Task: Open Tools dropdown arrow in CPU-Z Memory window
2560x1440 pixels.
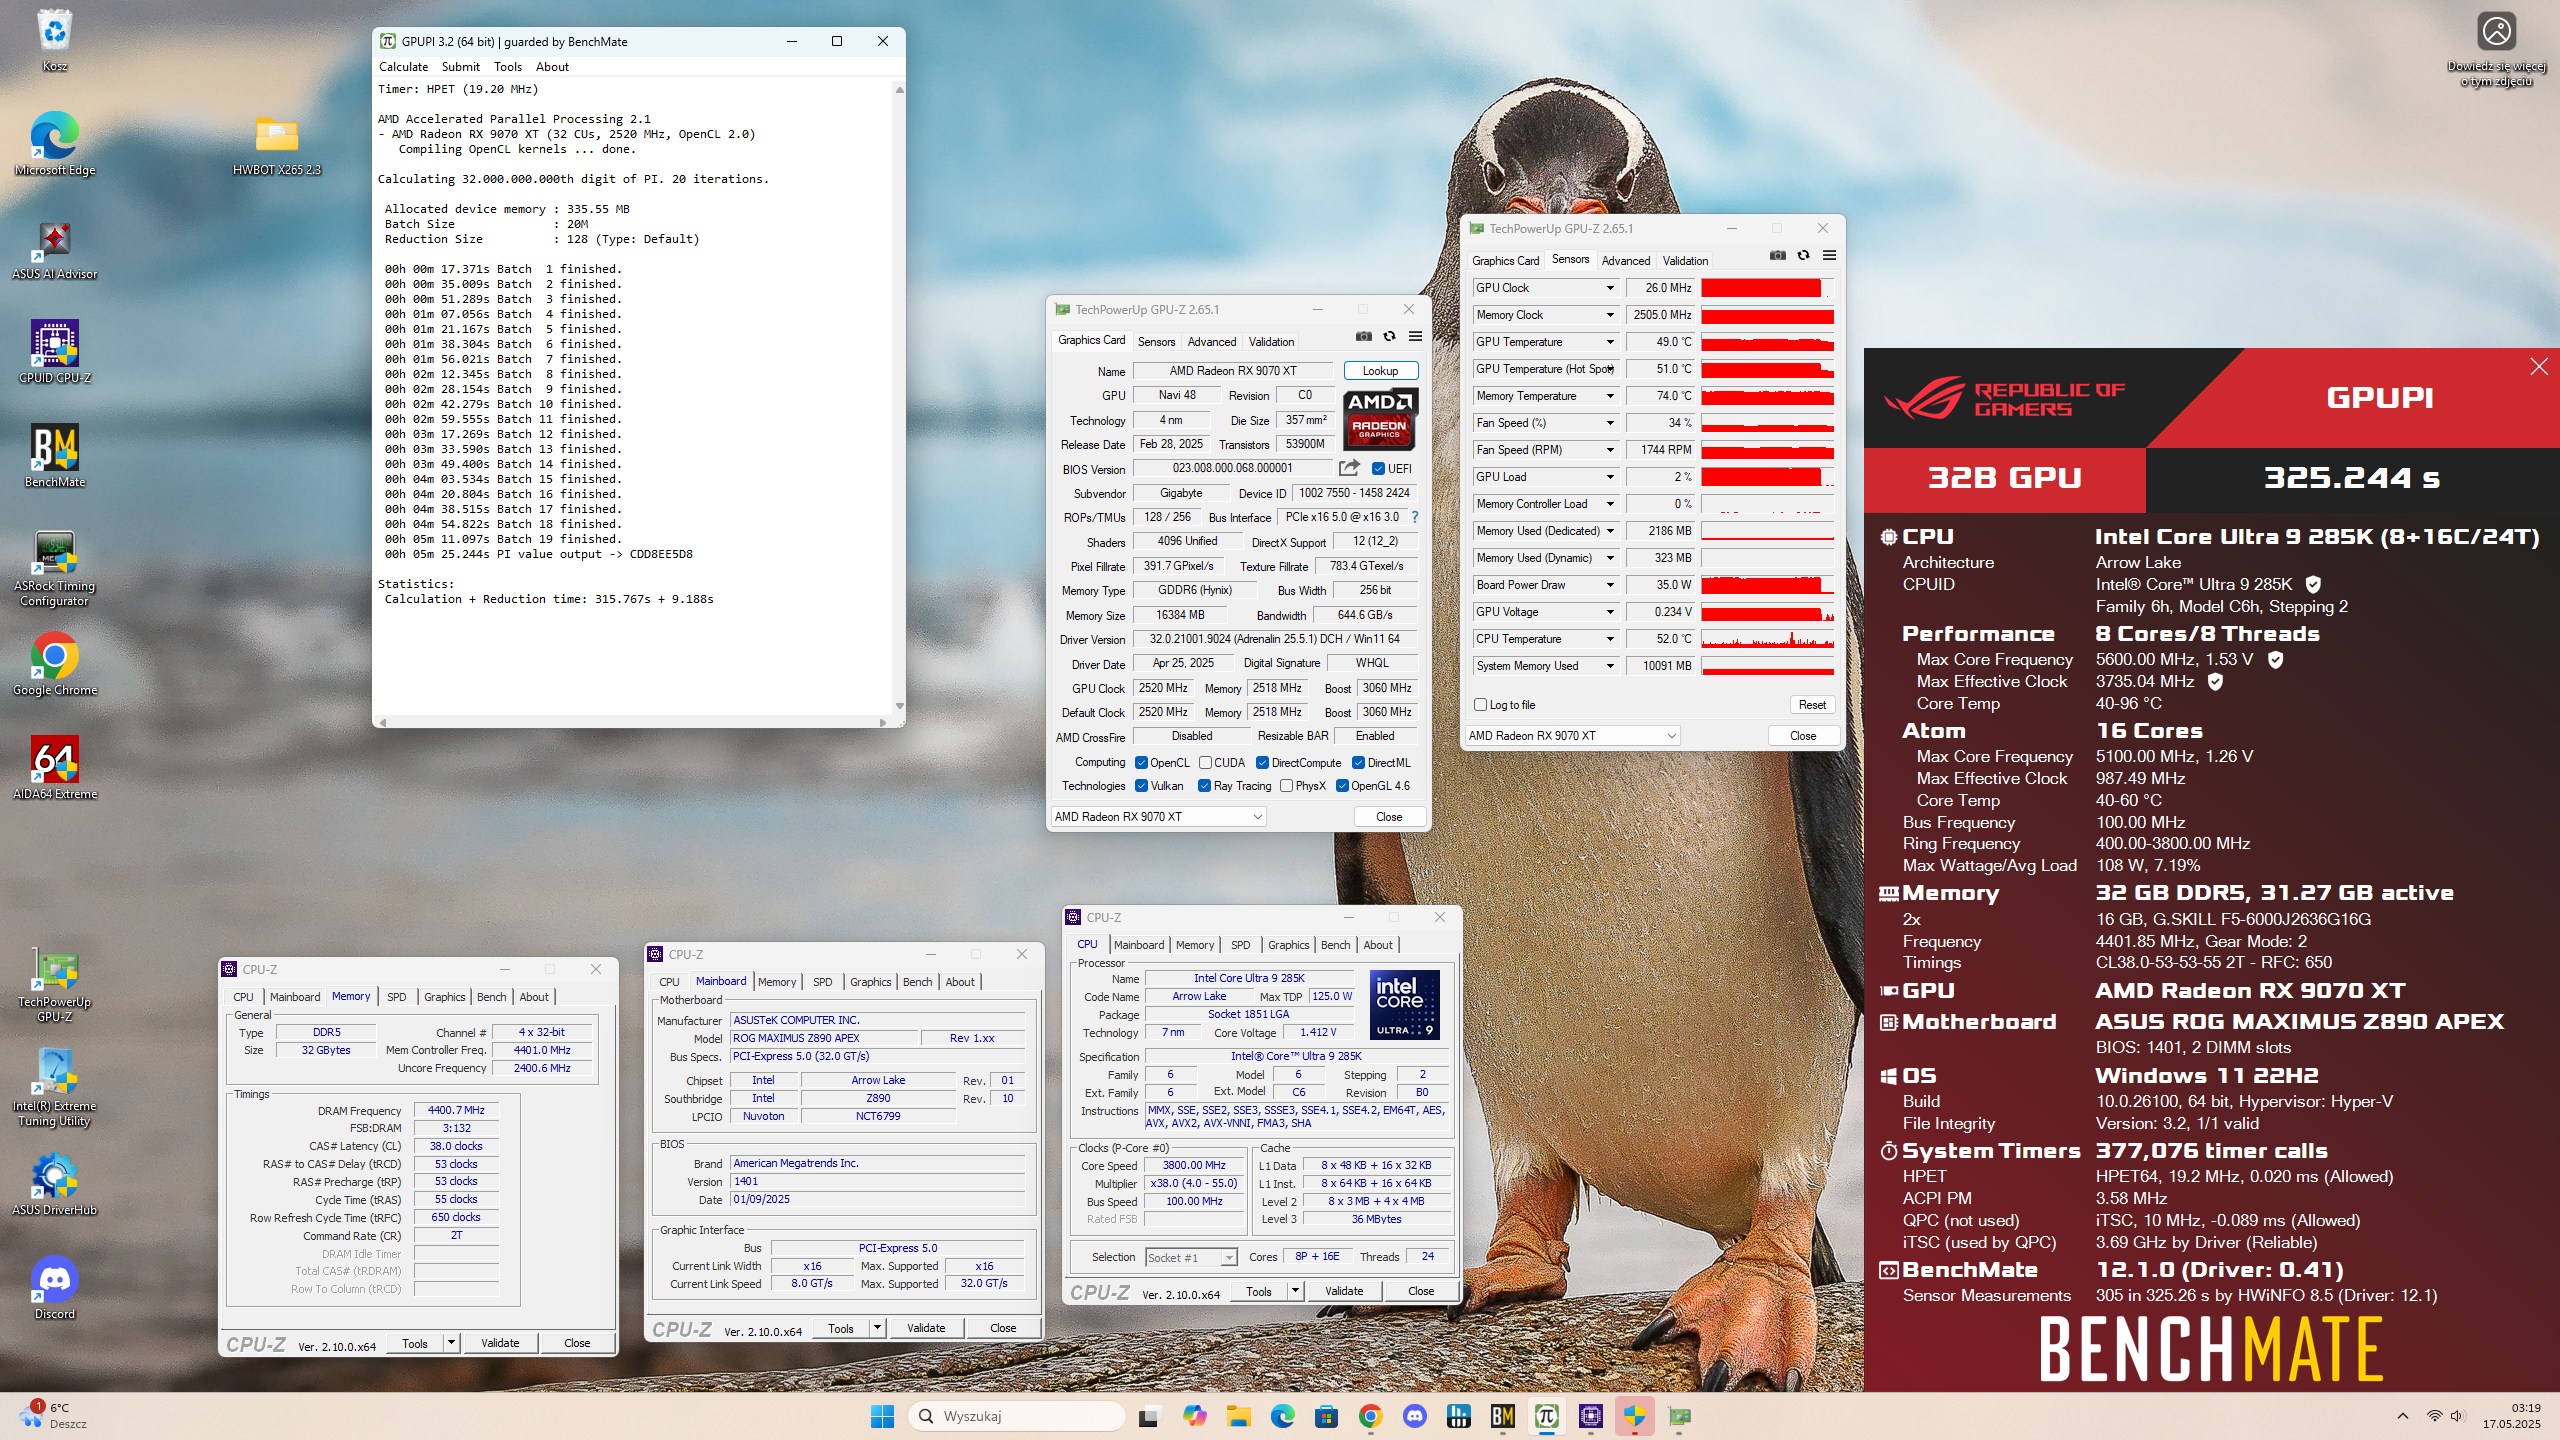Action: pos(452,1343)
